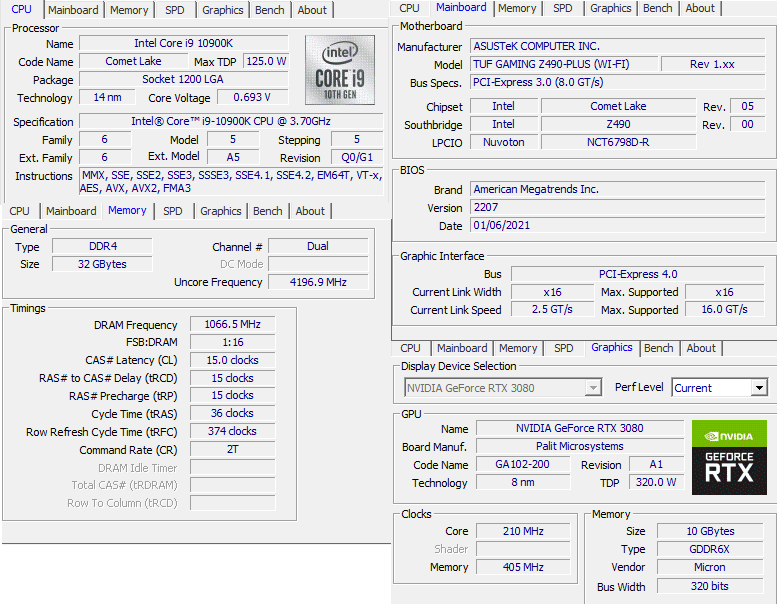Click the Board Manuf. value 'Palit Microsystems'

pos(580,446)
